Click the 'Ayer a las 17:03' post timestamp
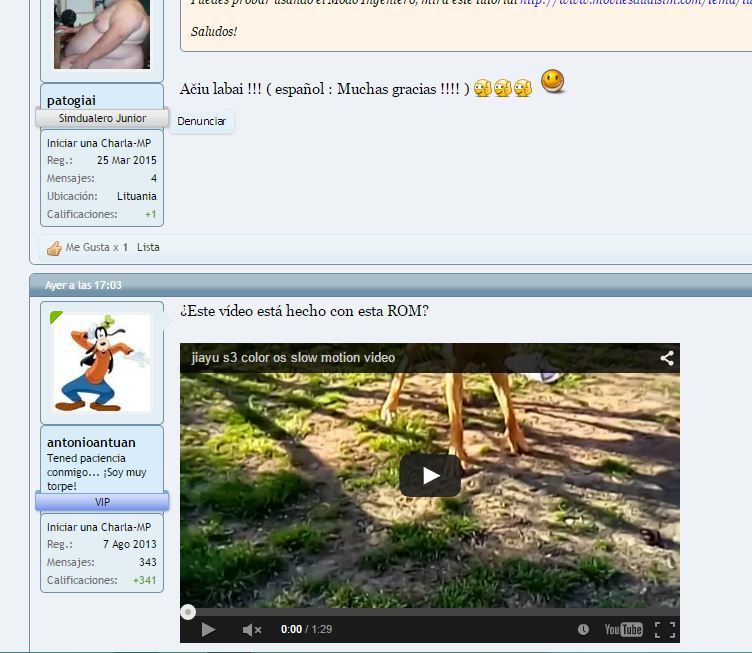752x653 pixels. (x=83, y=285)
